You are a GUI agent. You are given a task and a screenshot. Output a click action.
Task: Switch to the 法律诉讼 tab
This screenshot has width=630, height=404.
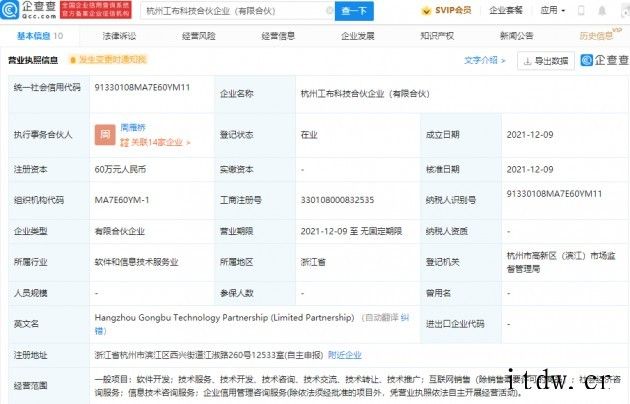point(119,36)
